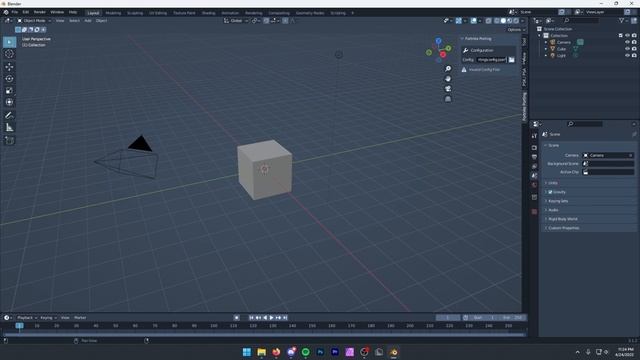Switch to the Modeling workspace tab
The image size is (640, 360).
(x=113, y=13)
